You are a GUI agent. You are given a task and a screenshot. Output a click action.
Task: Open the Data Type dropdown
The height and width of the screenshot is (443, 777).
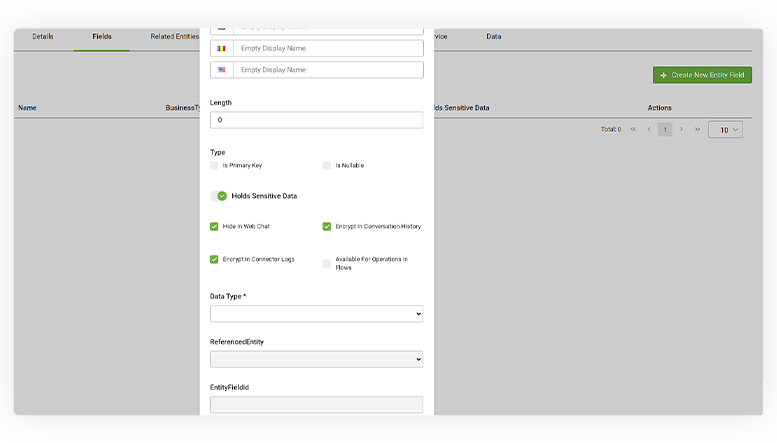pos(316,314)
